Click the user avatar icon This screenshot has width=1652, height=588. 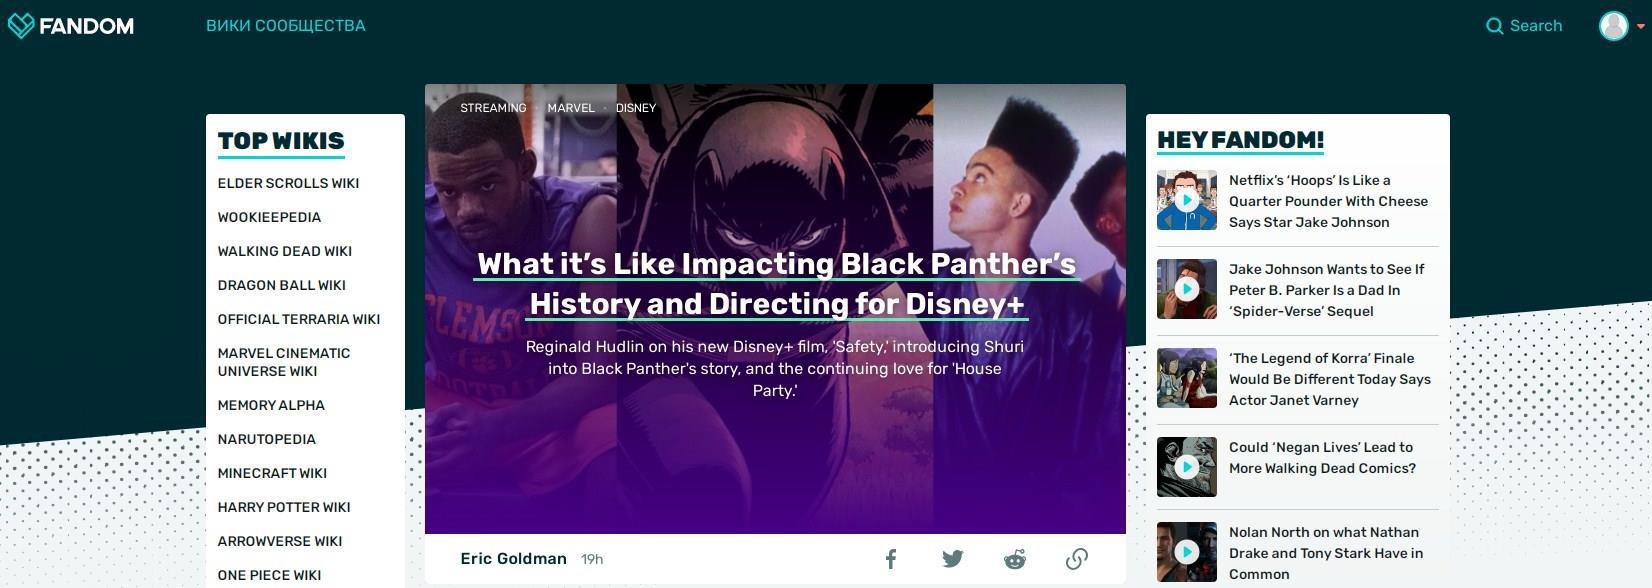[x=1614, y=26]
